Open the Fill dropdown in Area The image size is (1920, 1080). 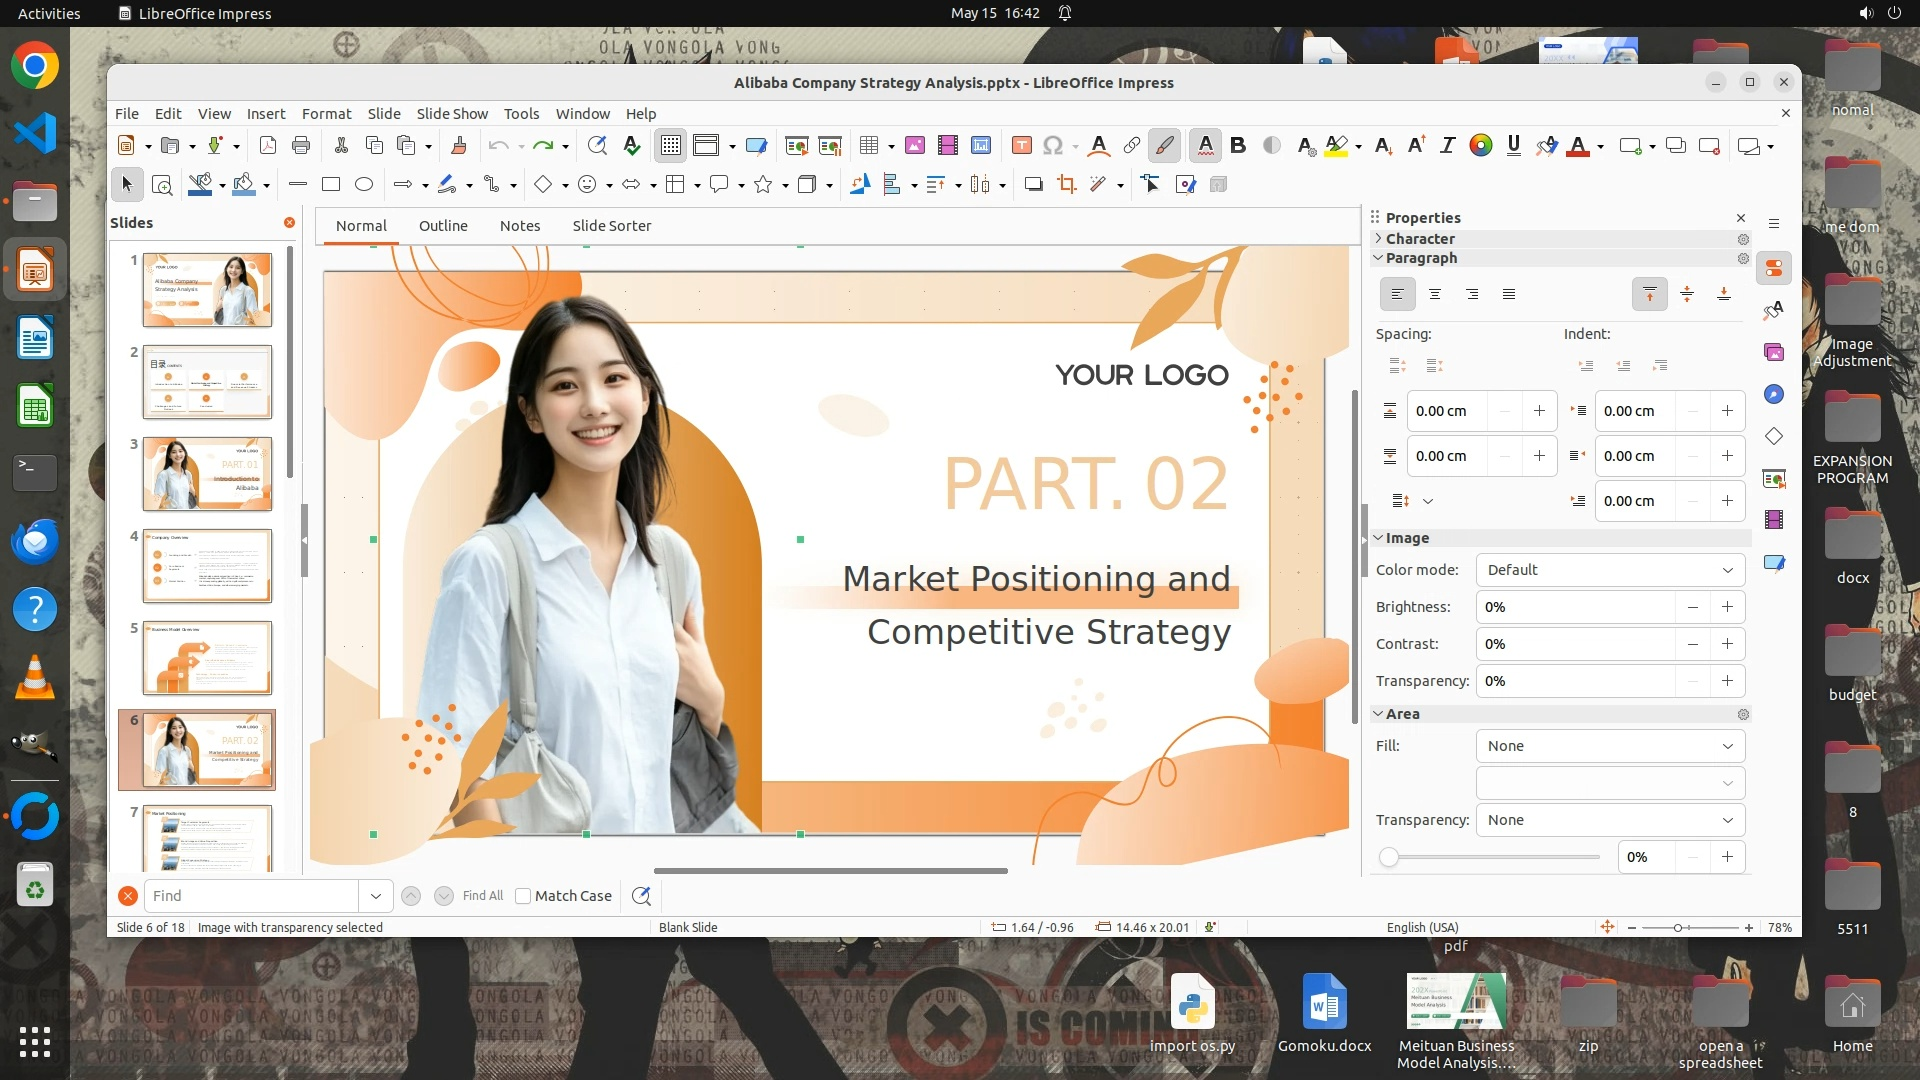coord(1610,746)
